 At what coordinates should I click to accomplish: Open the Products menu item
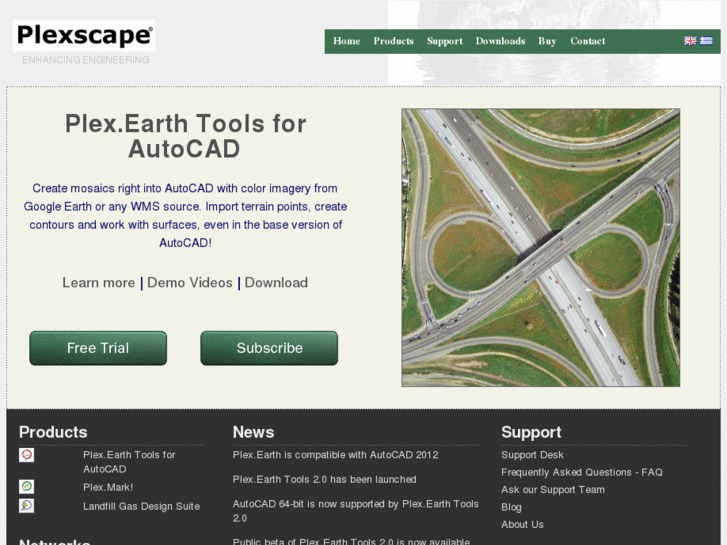[x=393, y=41]
